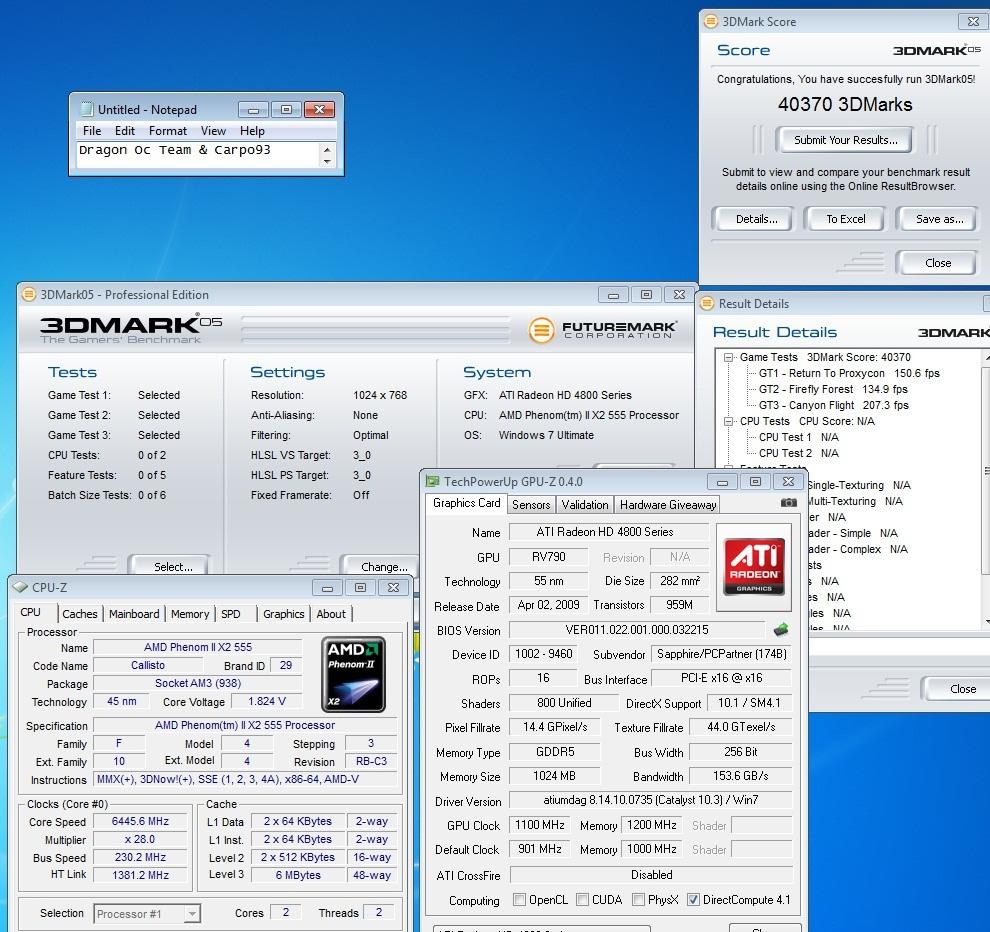Toggle the DirectCompute 4.1 checkbox
The width and height of the screenshot is (990, 932).
693,899
